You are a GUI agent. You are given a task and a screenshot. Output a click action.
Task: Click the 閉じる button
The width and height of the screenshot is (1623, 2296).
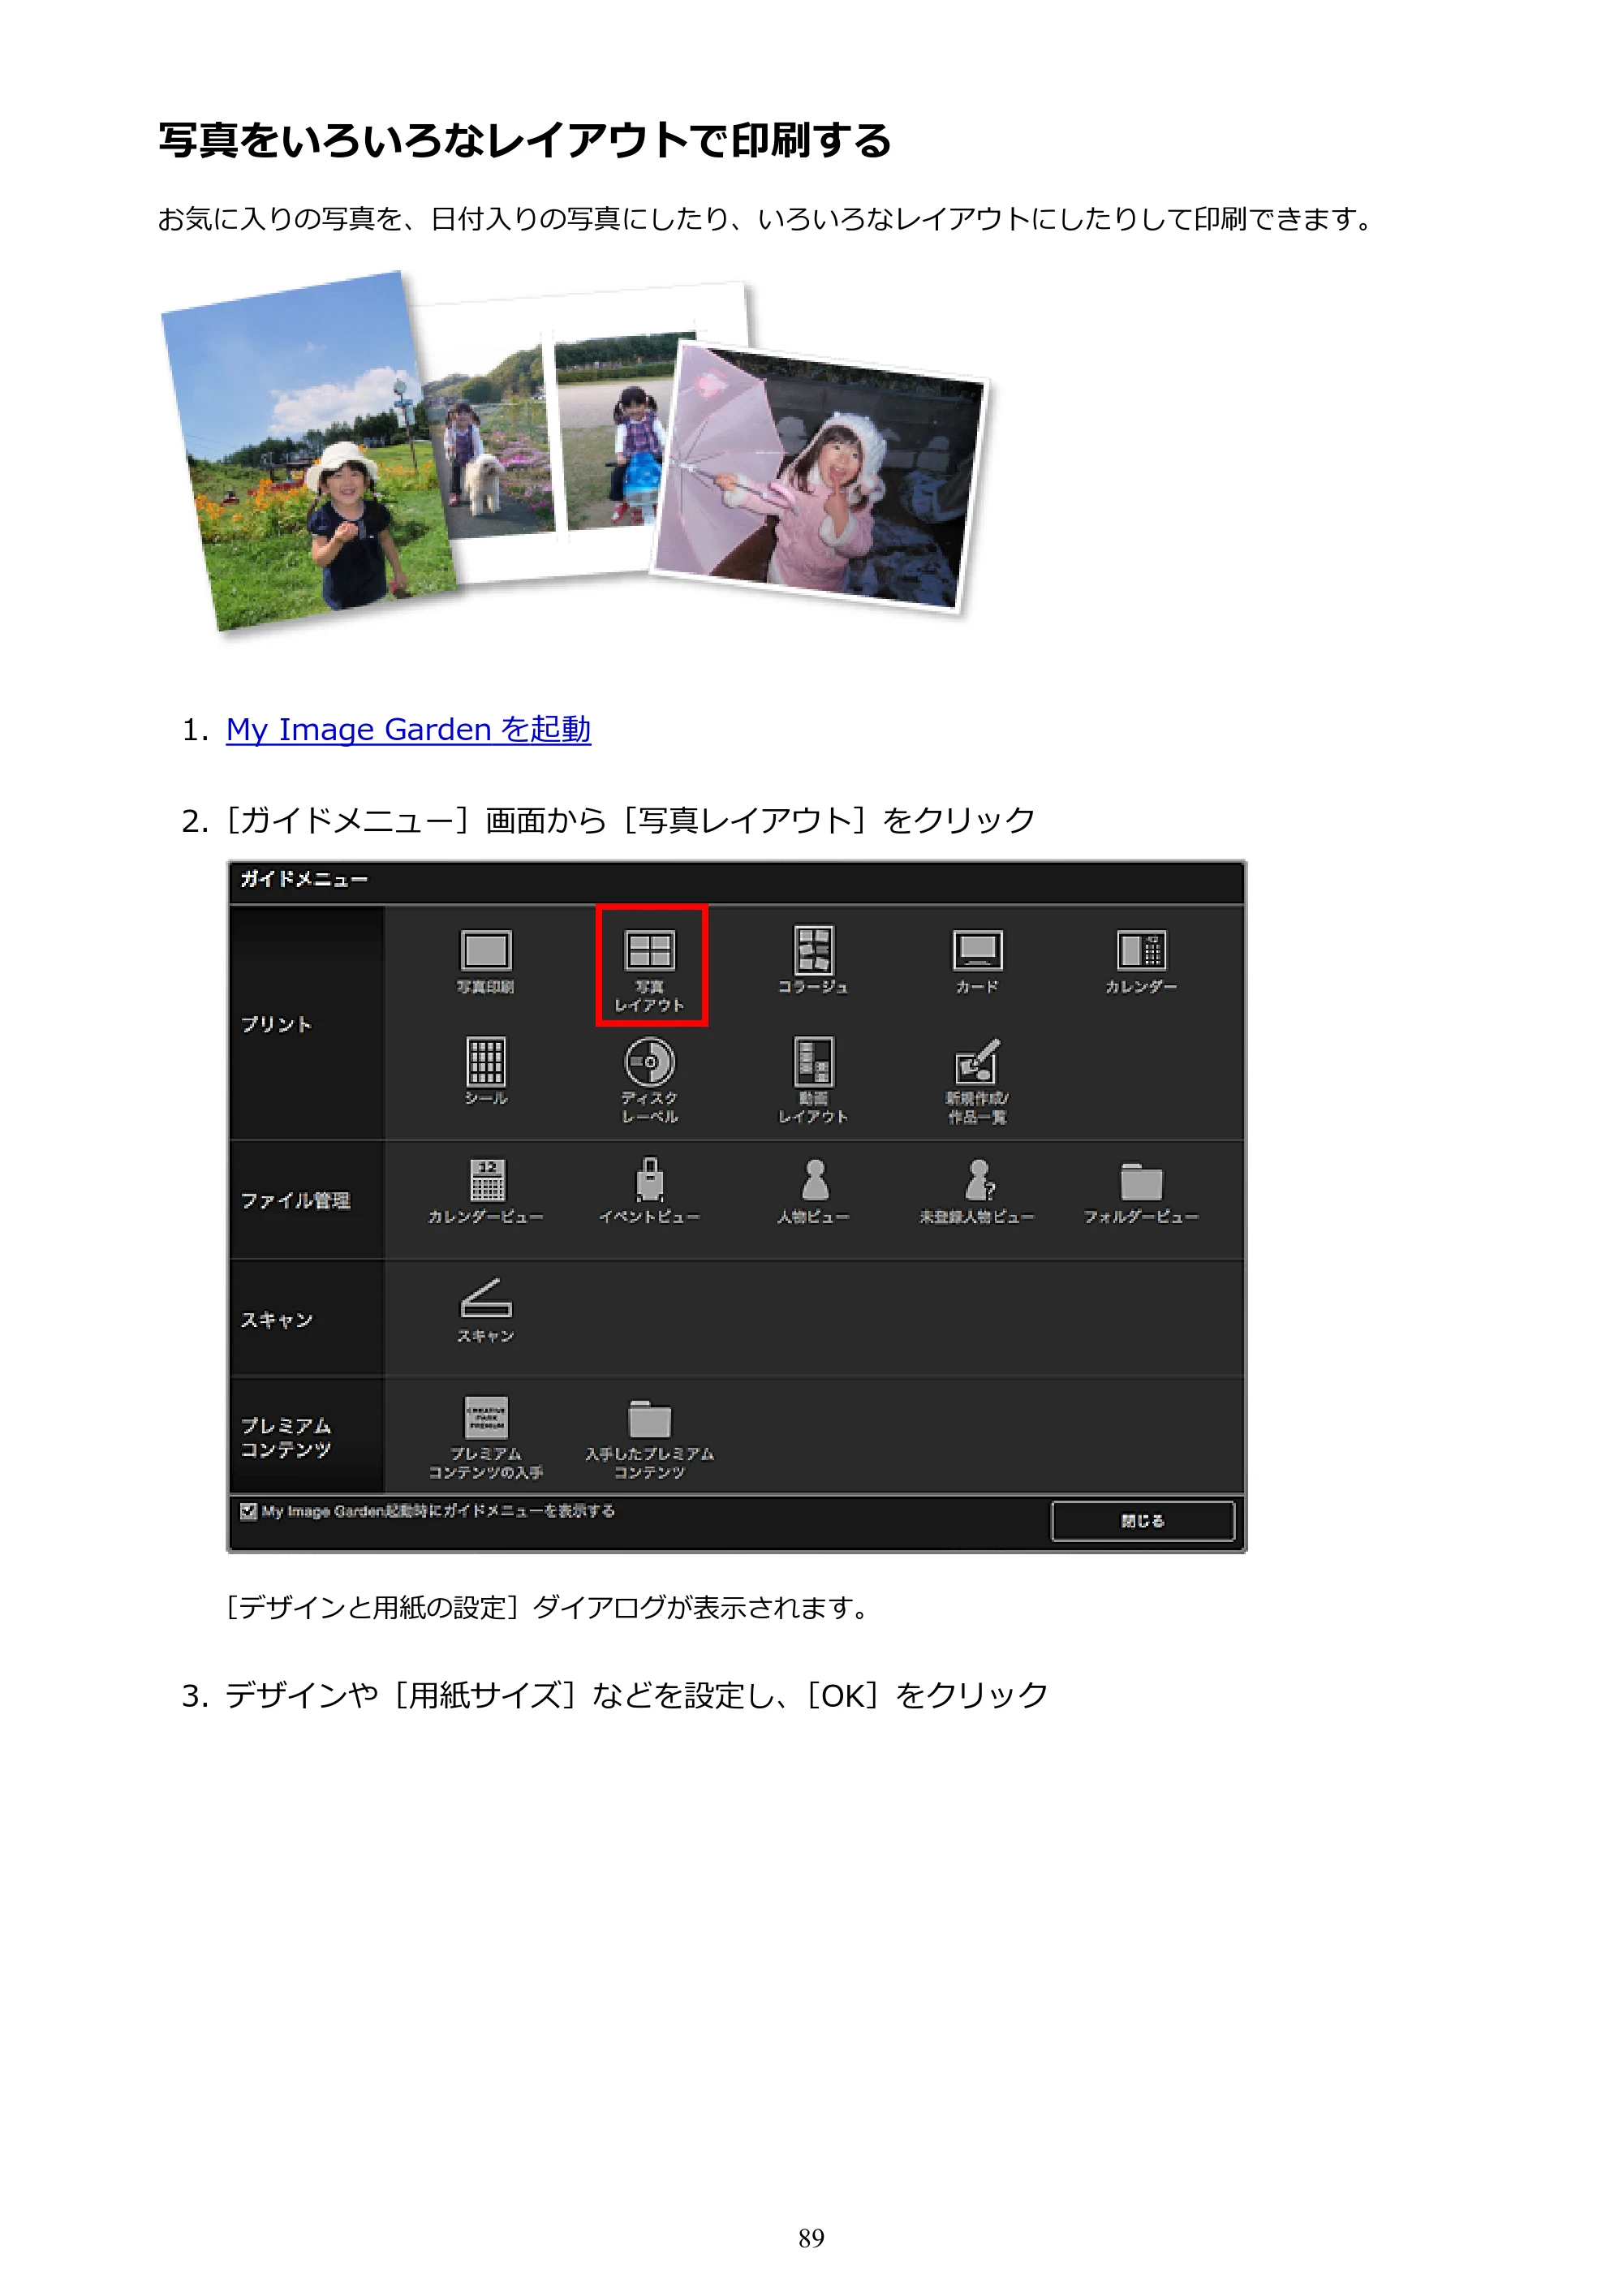tap(1143, 1521)
